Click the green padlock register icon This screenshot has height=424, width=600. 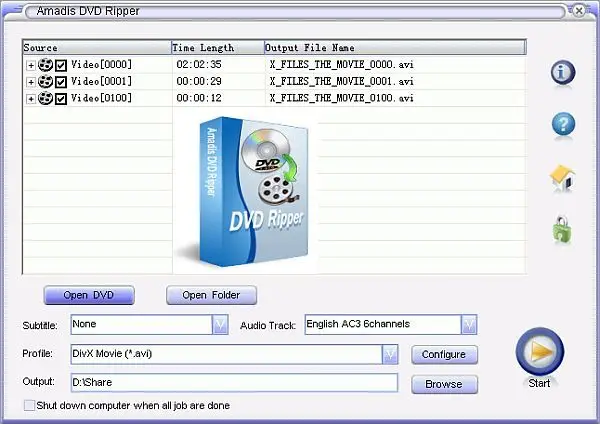tap(561, 229)
